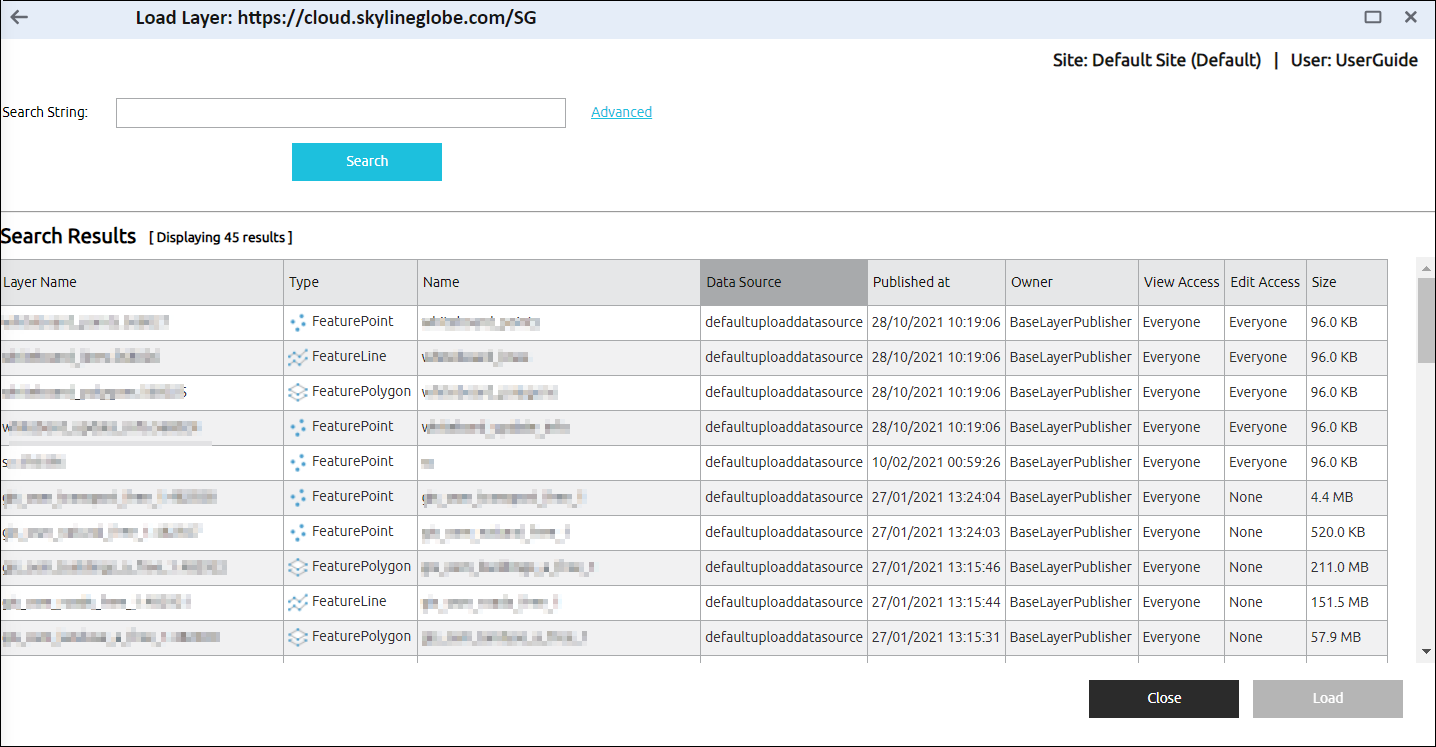This screenshot has height=747, width=1436.
Task: Click FeatureLine icon in 151.5 MB row
Action: coord(297,602)
